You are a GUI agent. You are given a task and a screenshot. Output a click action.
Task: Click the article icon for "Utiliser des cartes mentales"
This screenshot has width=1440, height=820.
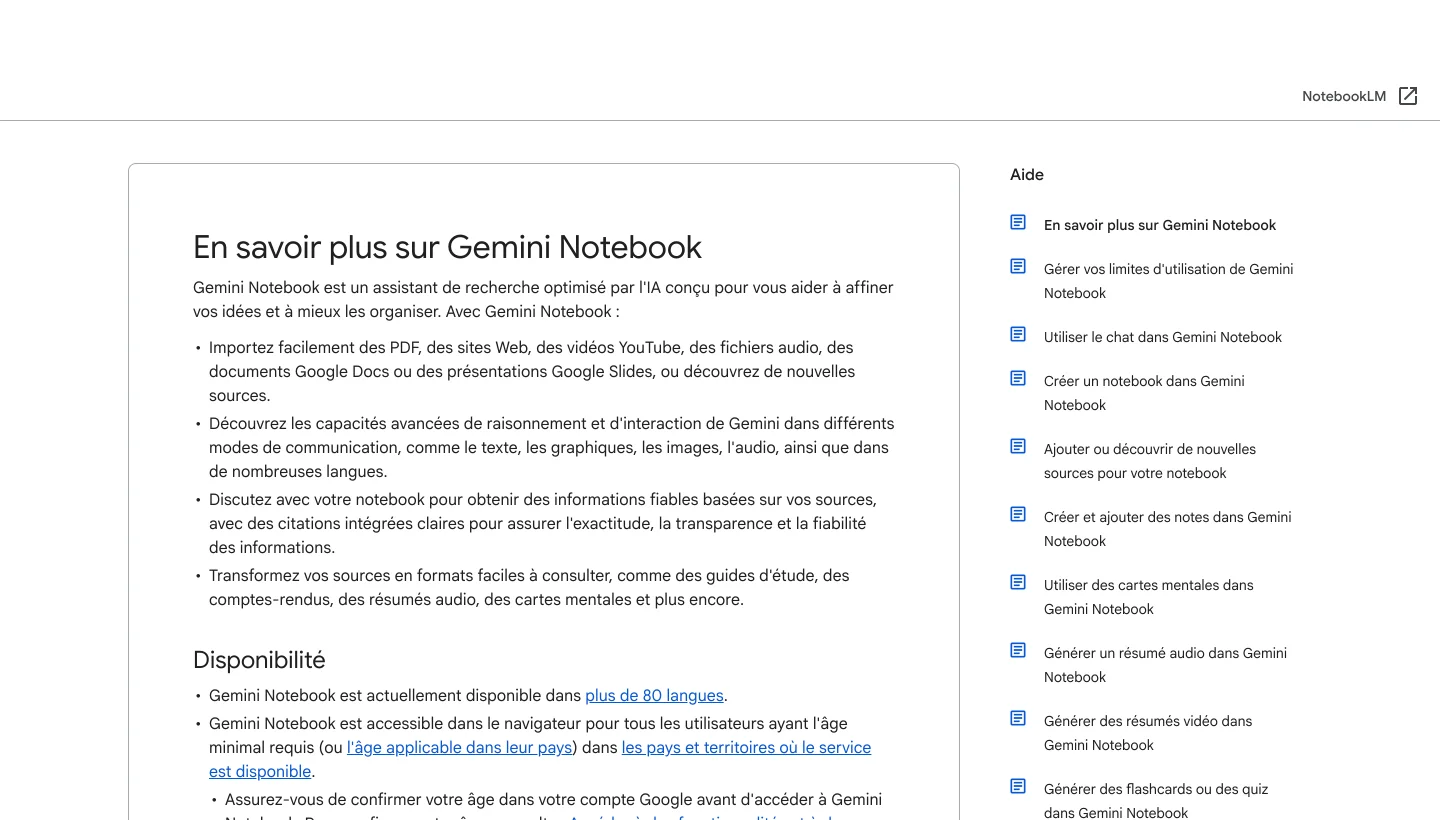[x=1018, y=582]
